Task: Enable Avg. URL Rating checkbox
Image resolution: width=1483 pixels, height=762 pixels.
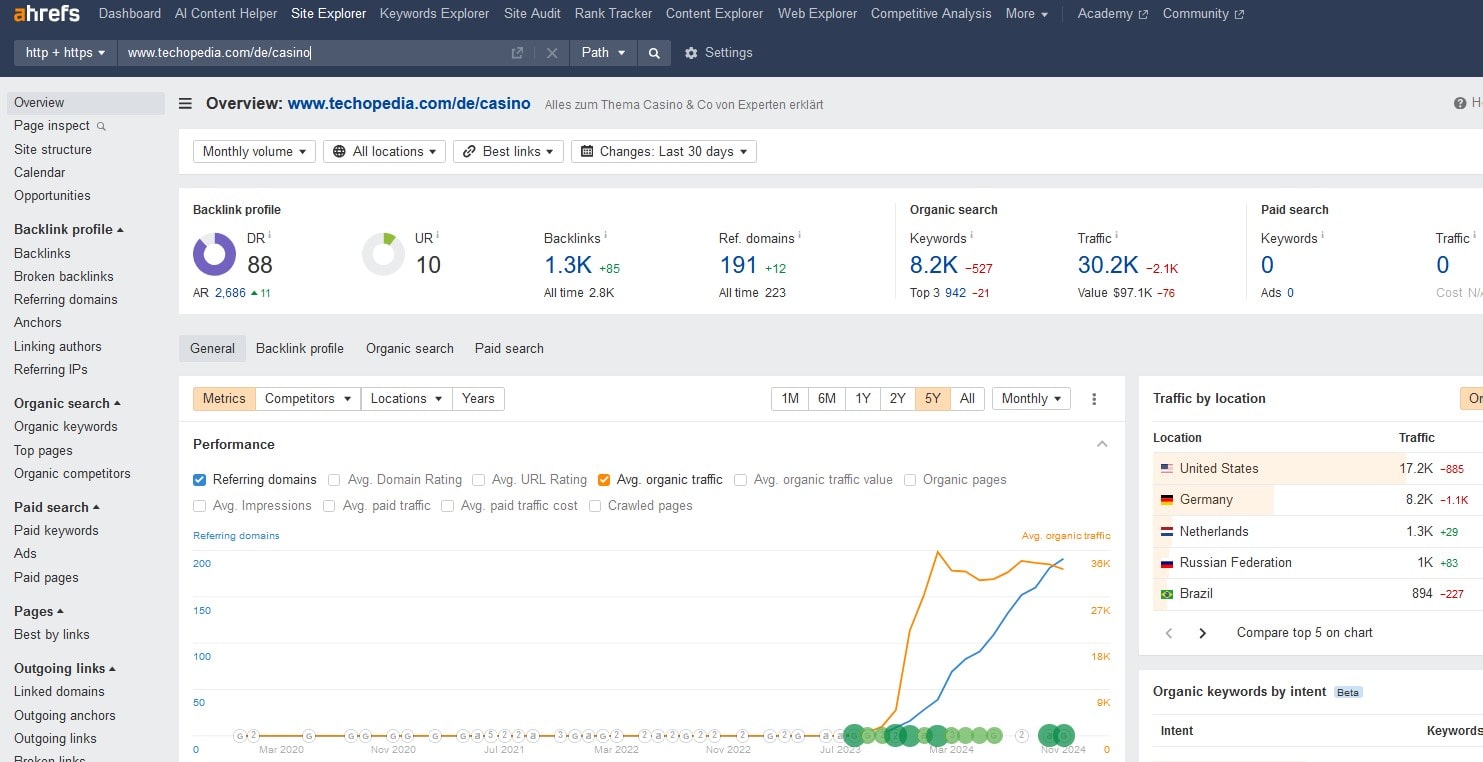Action: pyautogui.click(x=479, y=480)
